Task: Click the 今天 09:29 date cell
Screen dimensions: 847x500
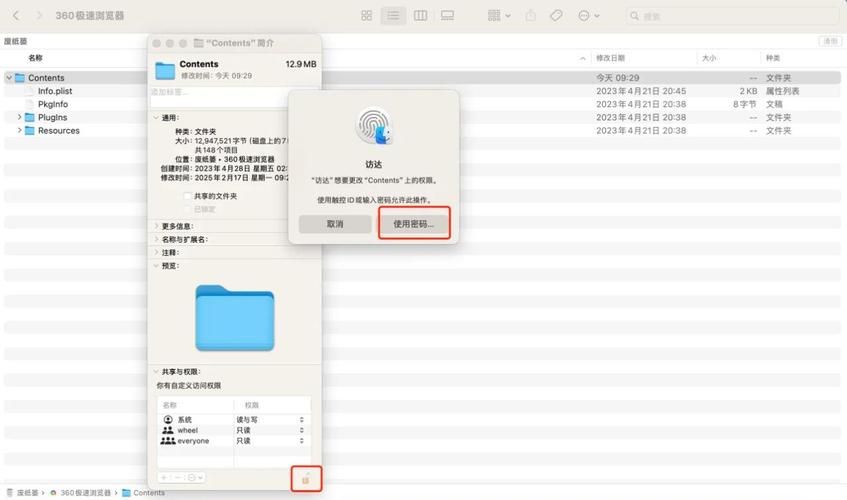Action: pos(617,78)
